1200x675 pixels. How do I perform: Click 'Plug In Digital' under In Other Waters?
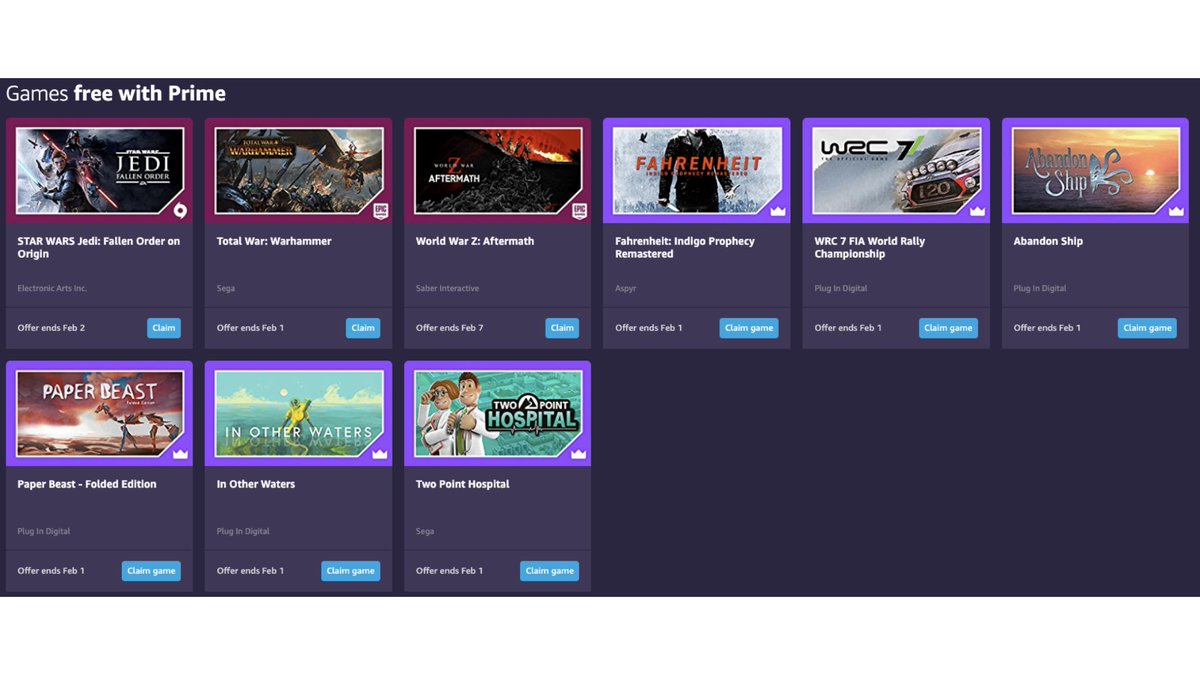point(243,531)
